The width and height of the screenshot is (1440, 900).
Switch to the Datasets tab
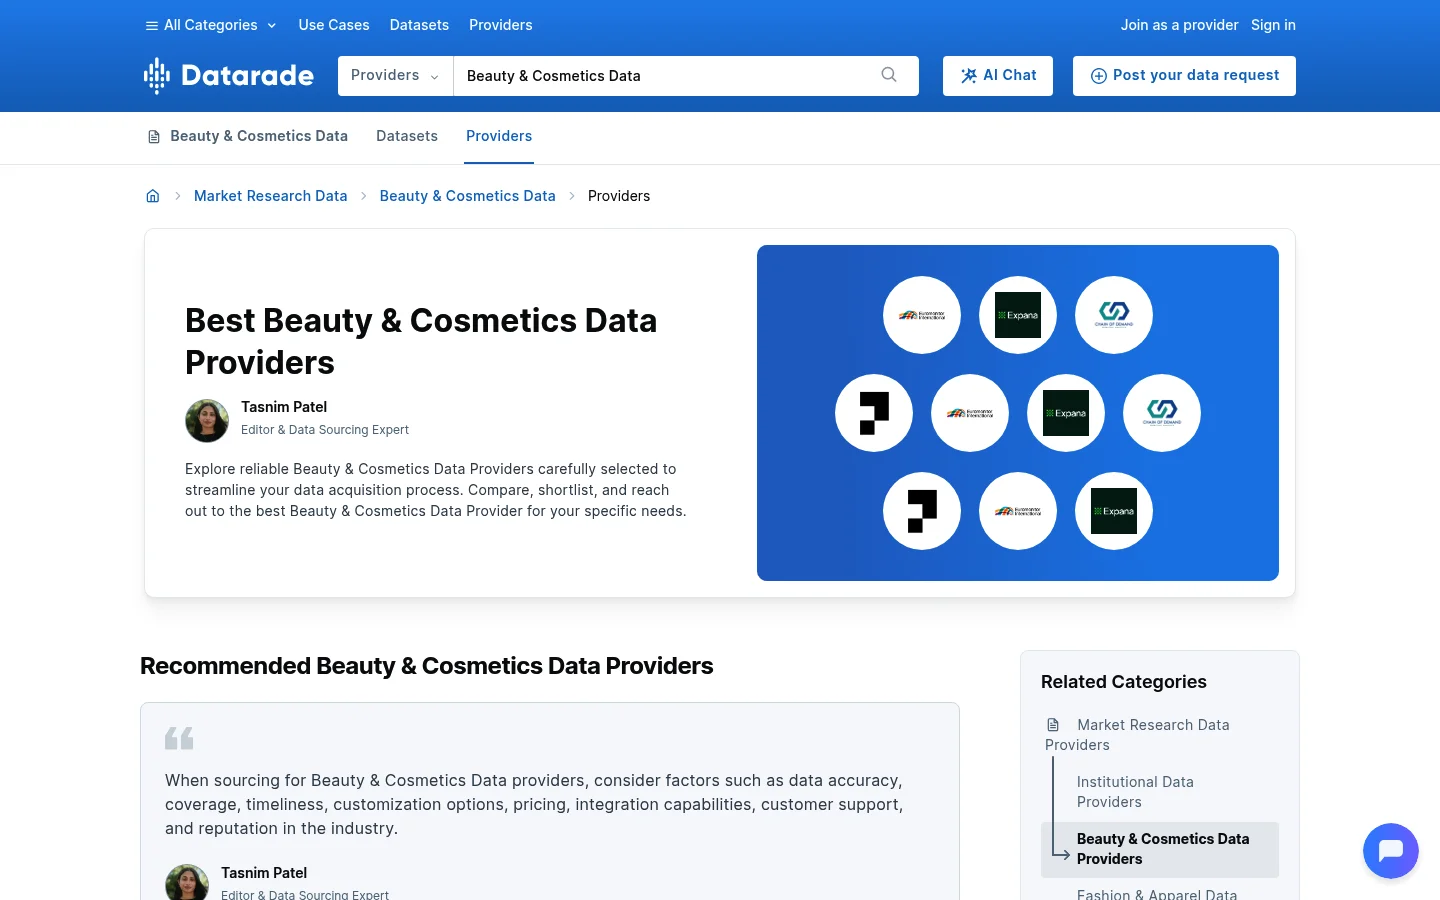(x=407, y=136)
